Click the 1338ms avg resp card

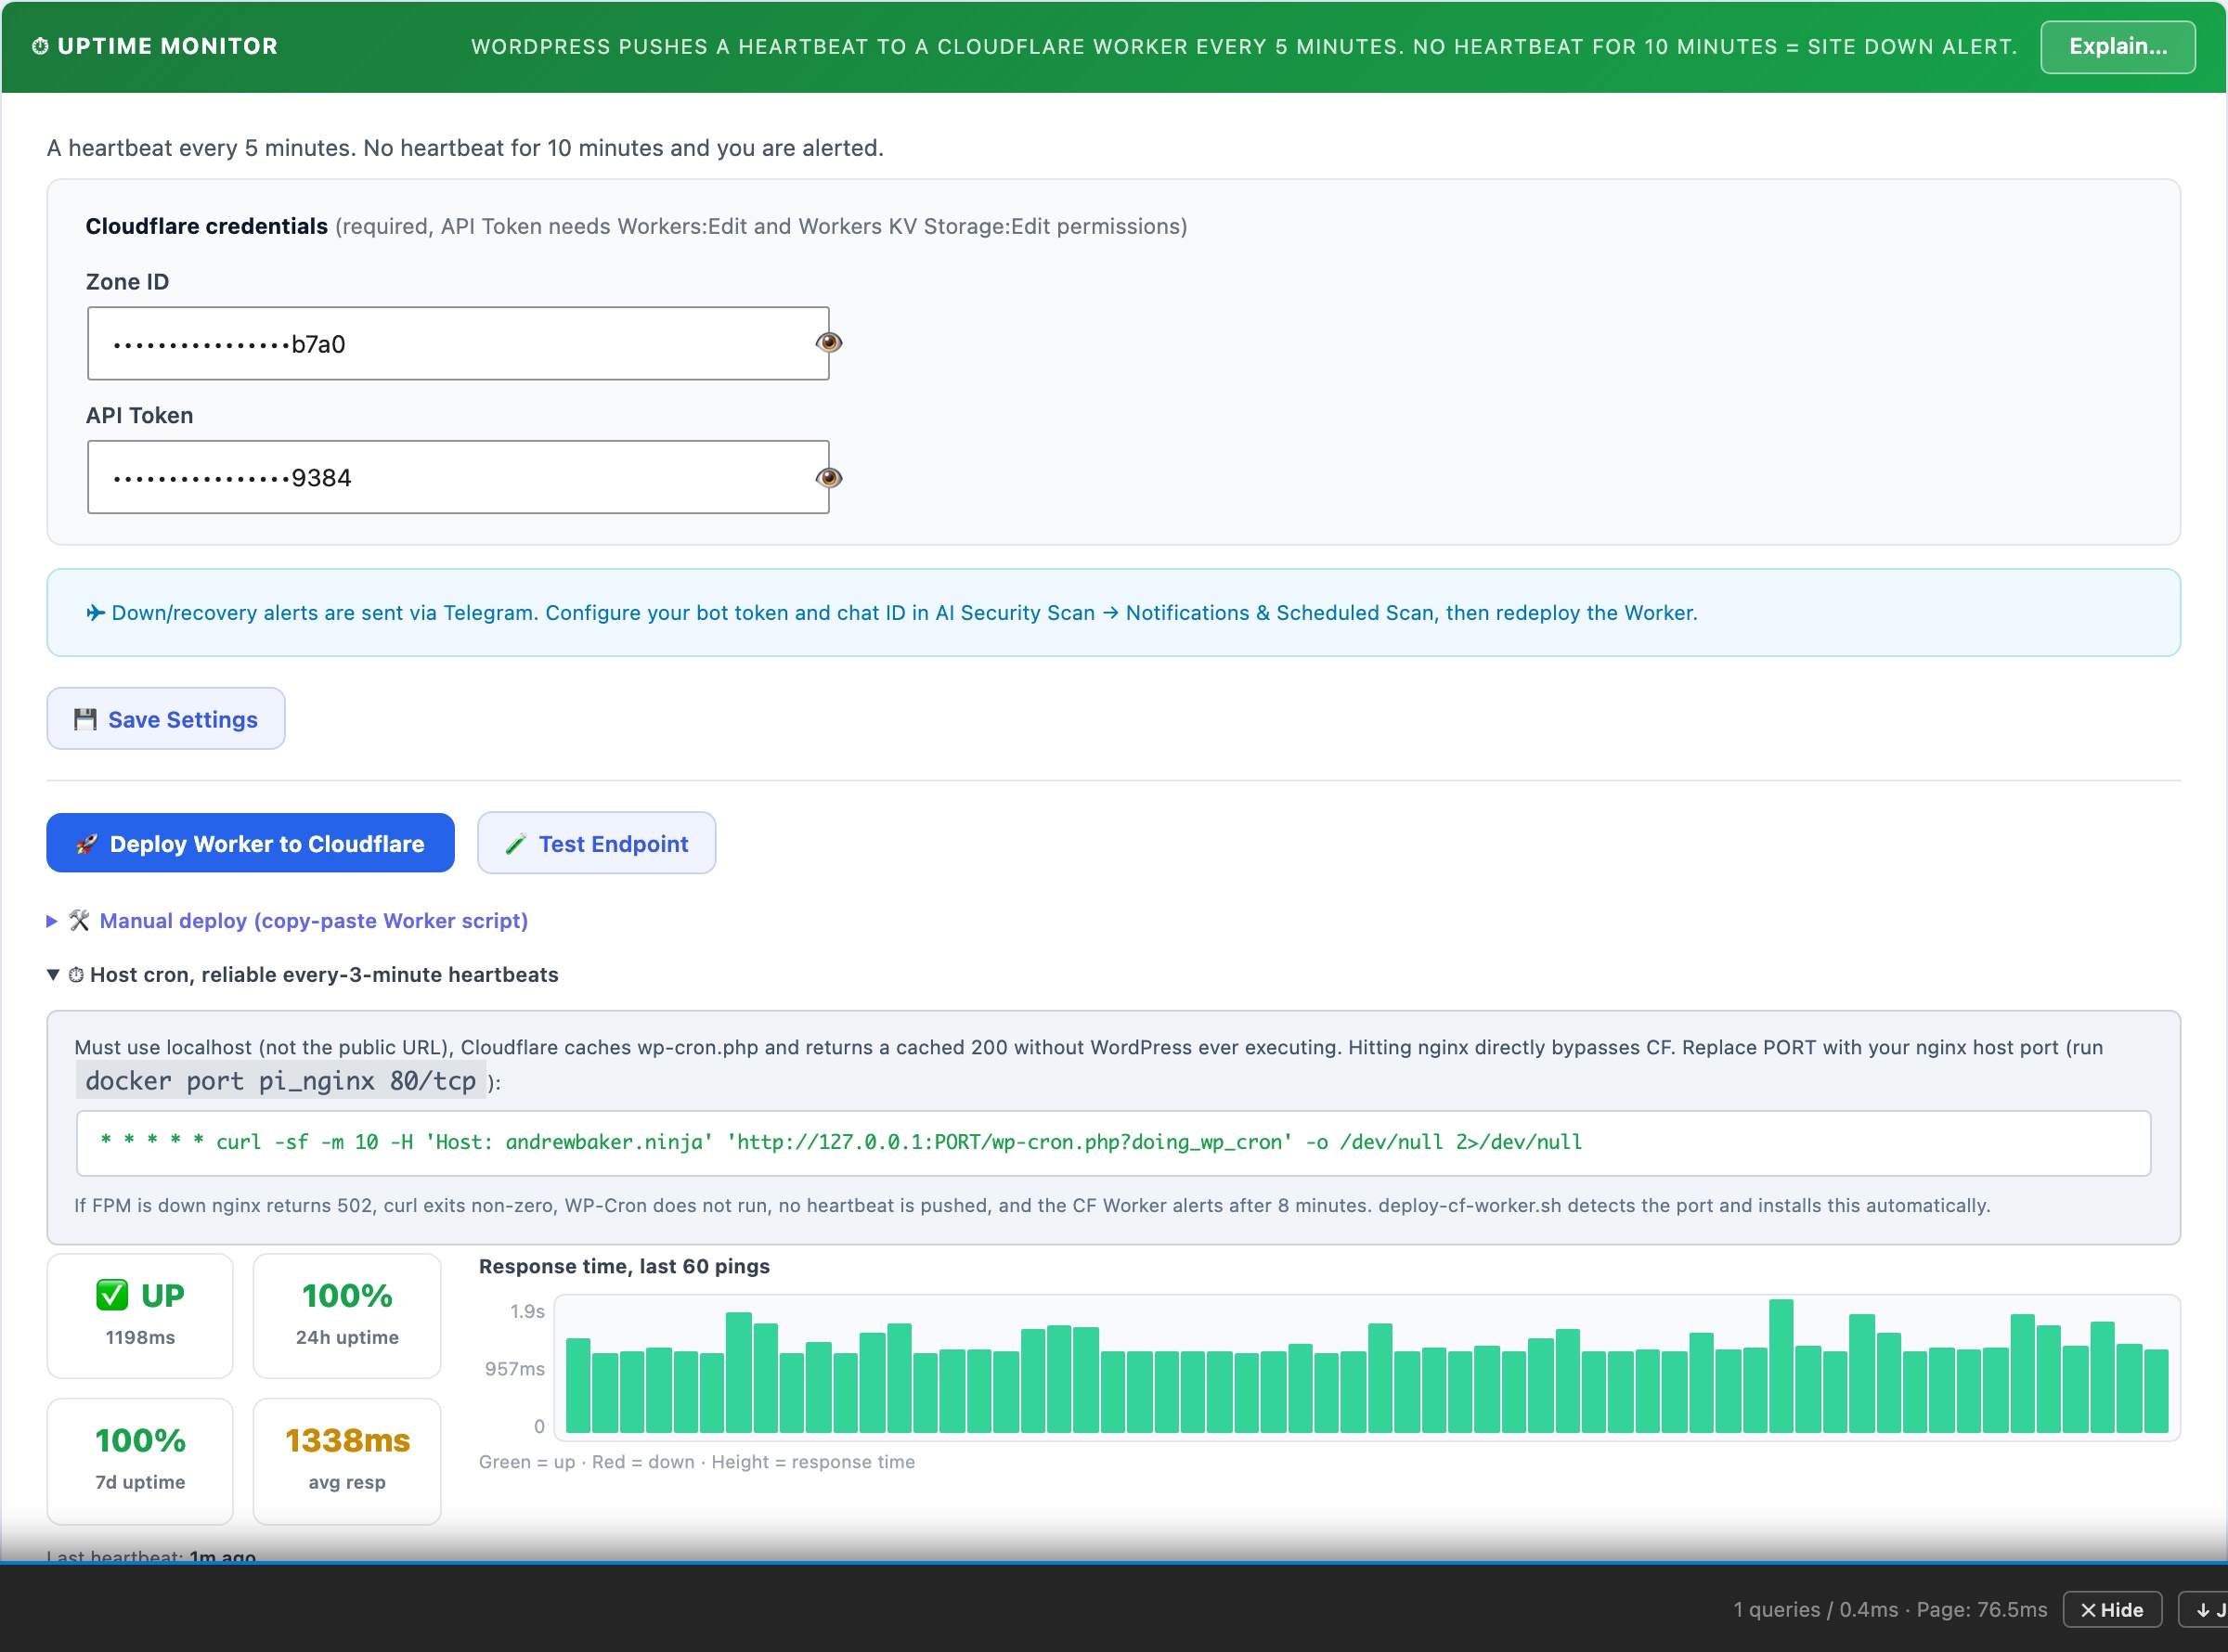pos(347,1461)
